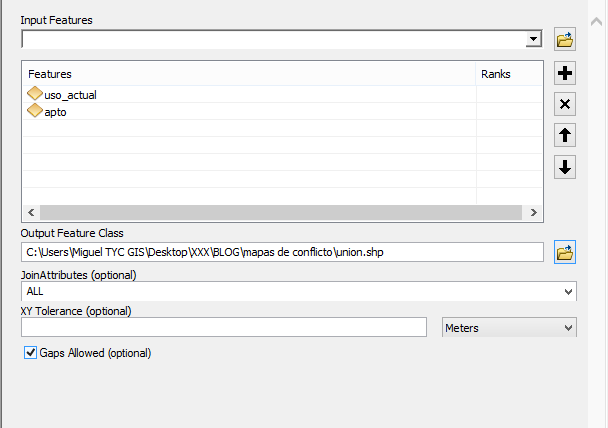Expand the Input Features dropdown arrow
The height and width of the screenshot is (428, 608).
pos(534,39)
